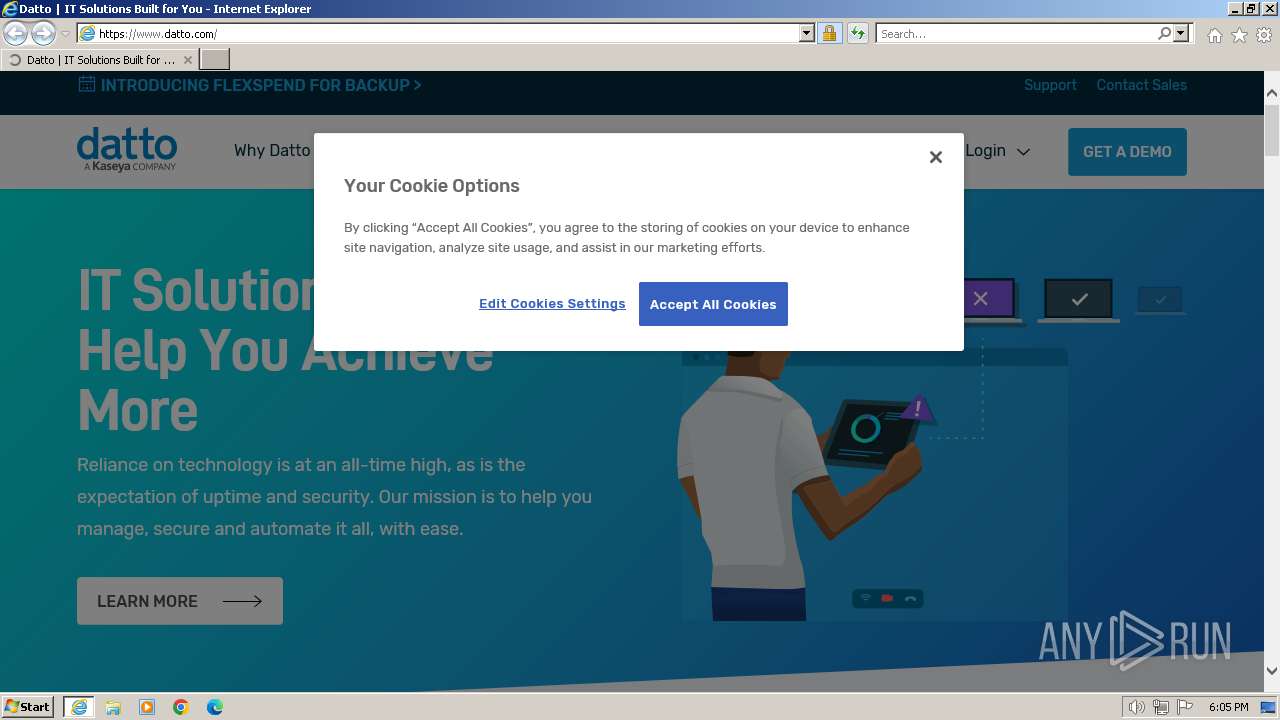Click the security lock icon

(829, 34)
